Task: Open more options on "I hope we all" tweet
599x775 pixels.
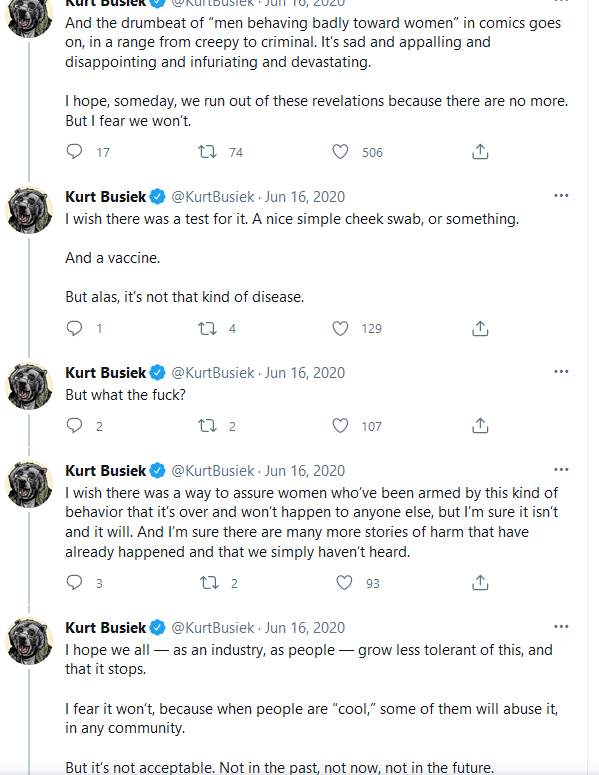Action: 561,627
